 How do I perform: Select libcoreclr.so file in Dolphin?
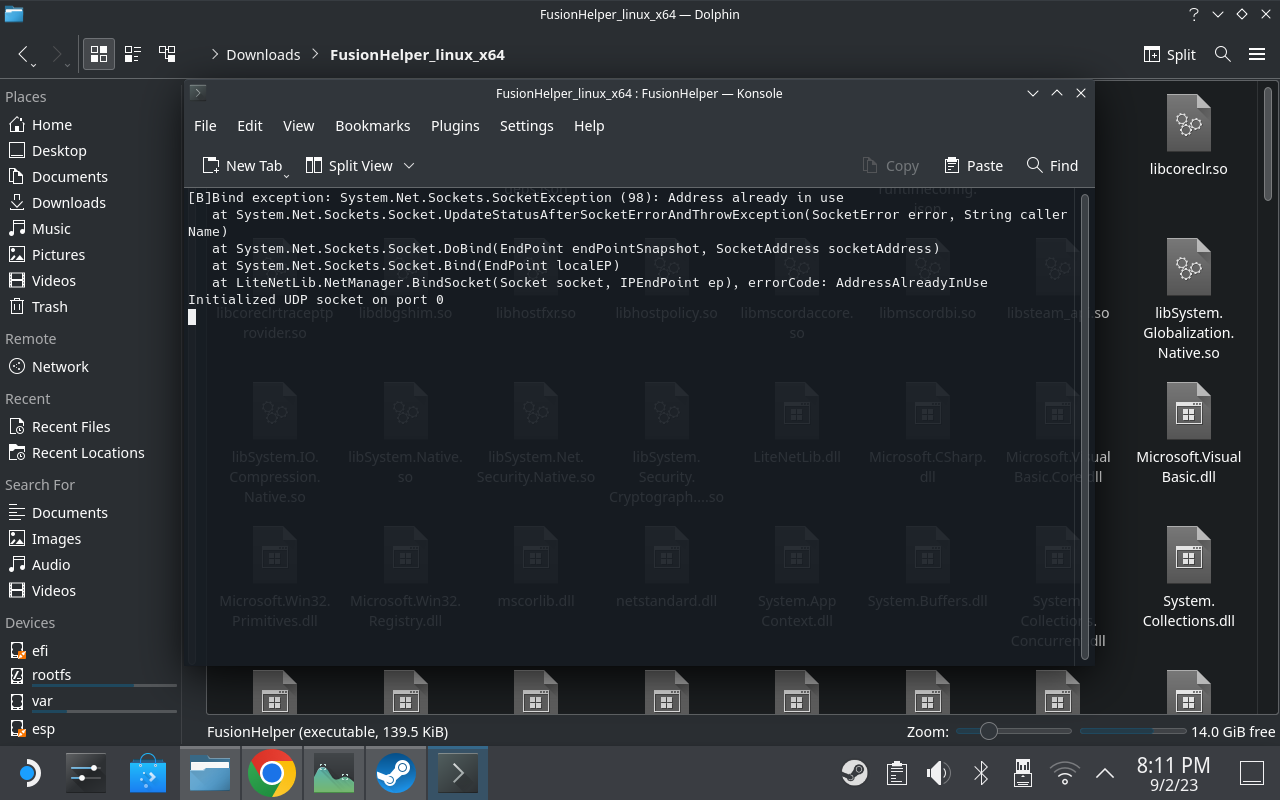(1188, 136)
